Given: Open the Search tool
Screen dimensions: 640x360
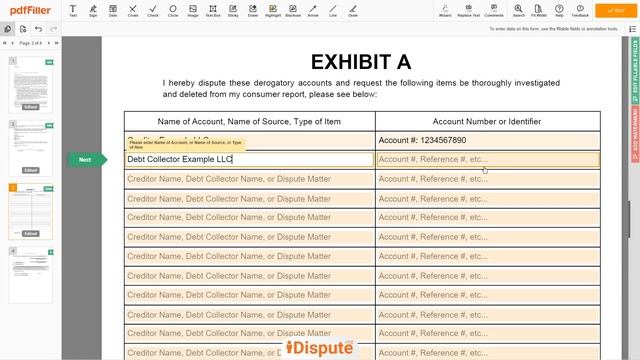Looking at the screenshot, I should pyautogui.click(x=518, y=11).
